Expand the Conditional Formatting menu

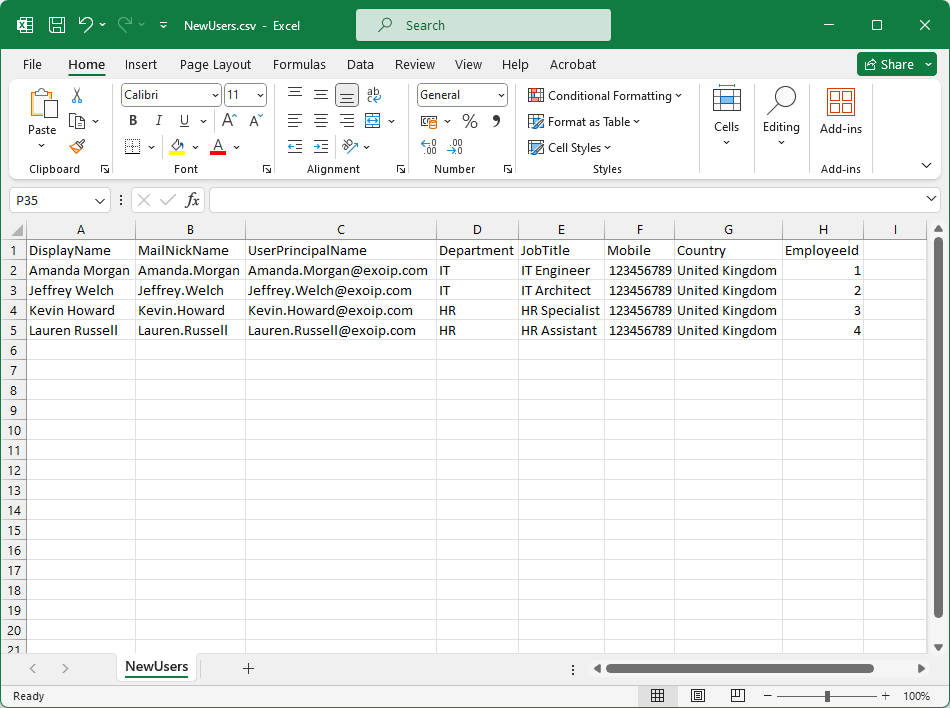(x=605, y=96)
